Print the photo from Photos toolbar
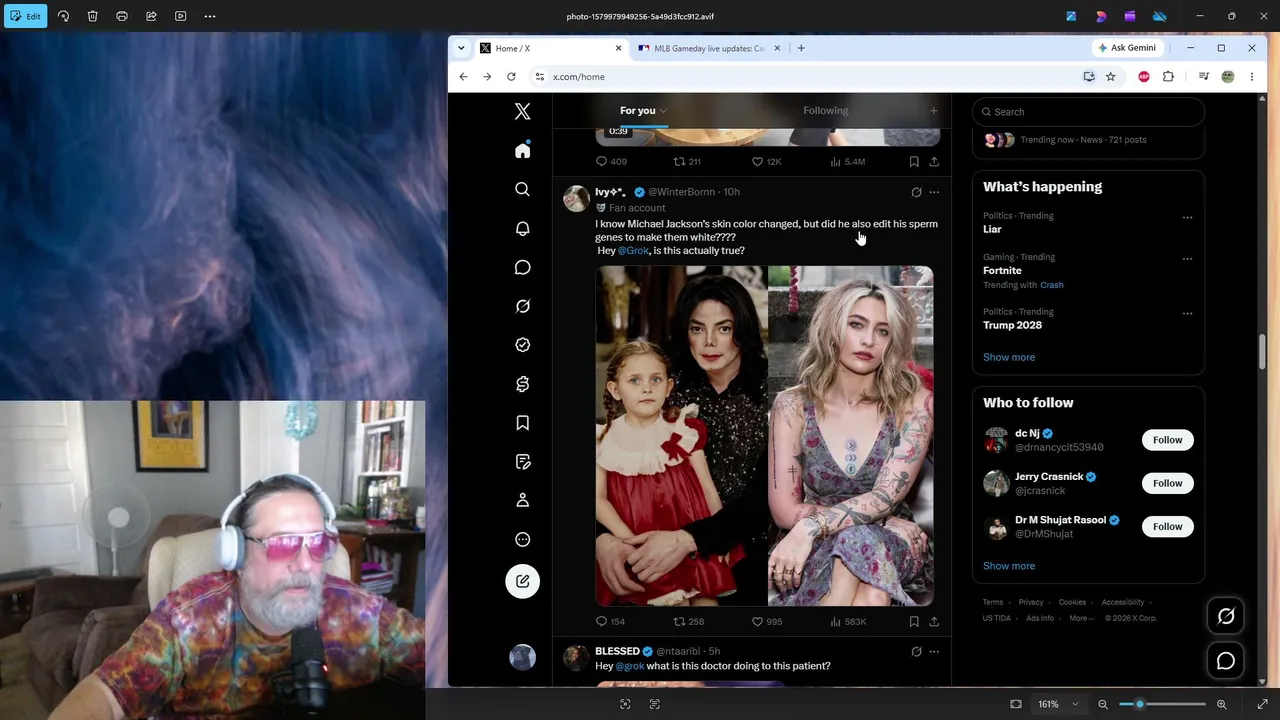The image size is (1280, 720). pos(122,16)
